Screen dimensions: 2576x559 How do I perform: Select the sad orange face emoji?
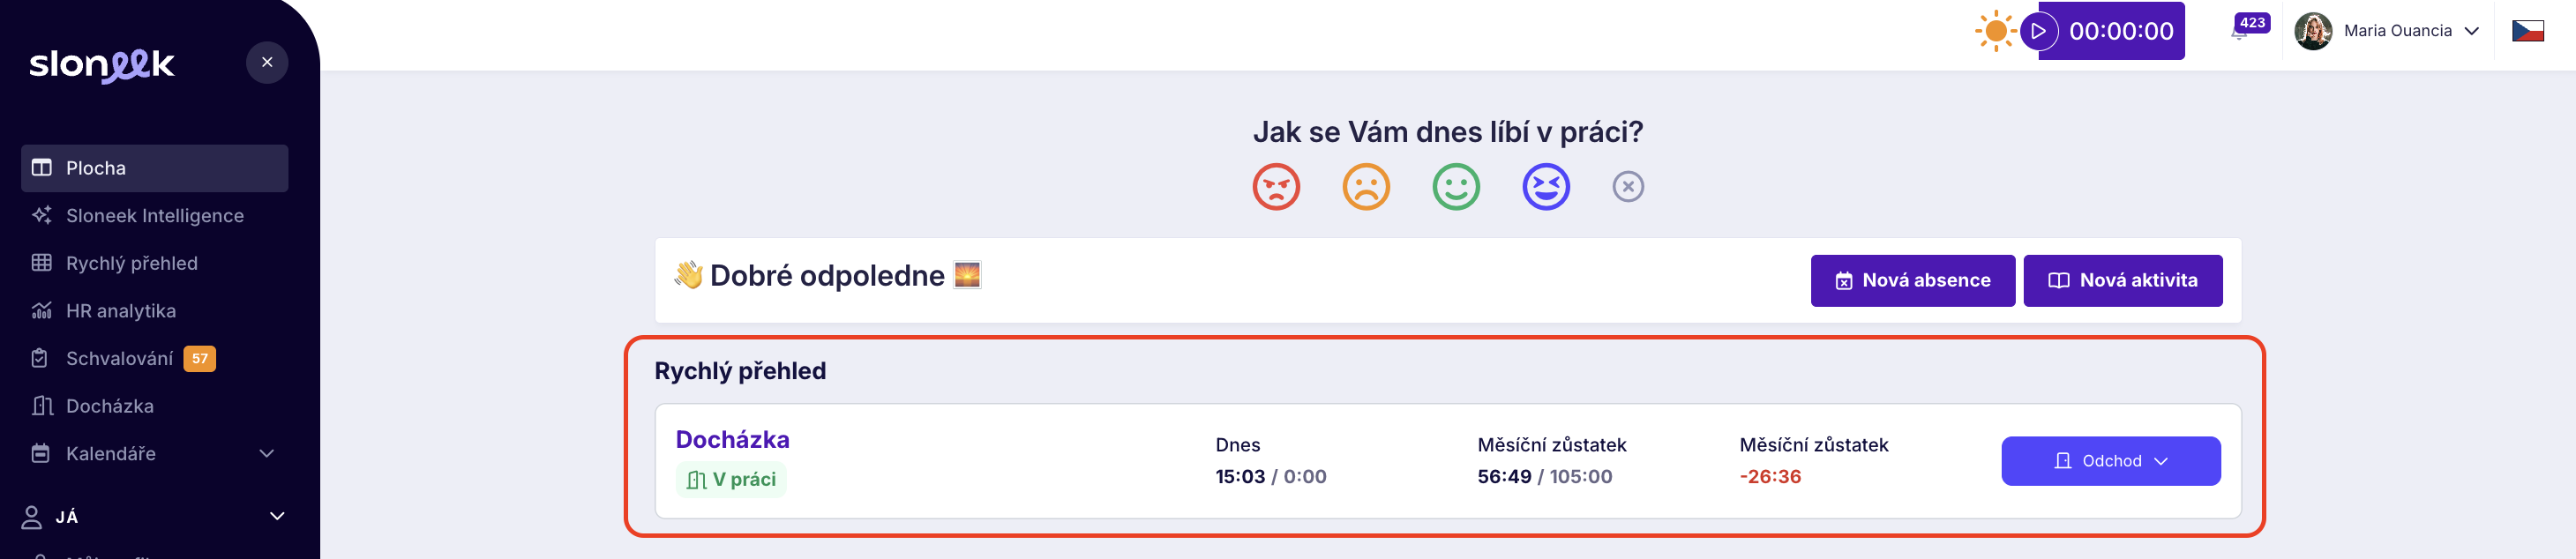tap(1366, 187)
